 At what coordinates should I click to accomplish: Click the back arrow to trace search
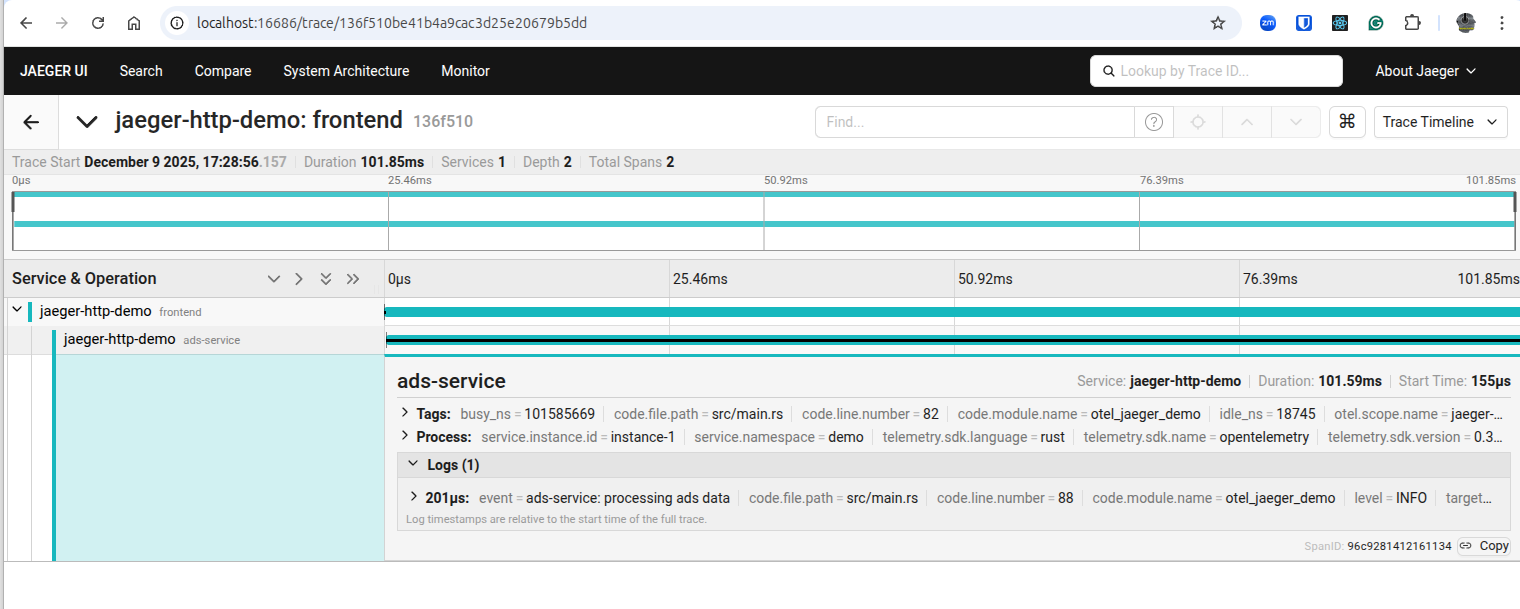tap(31, 122)
